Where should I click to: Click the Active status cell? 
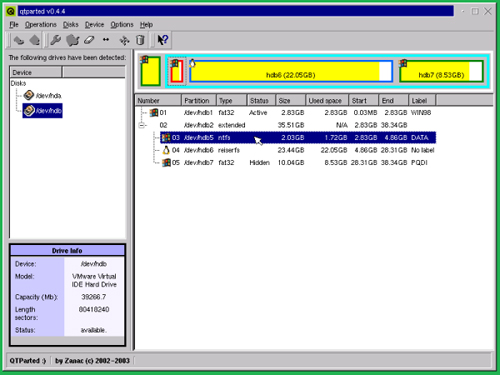click(x=258, y=113)
